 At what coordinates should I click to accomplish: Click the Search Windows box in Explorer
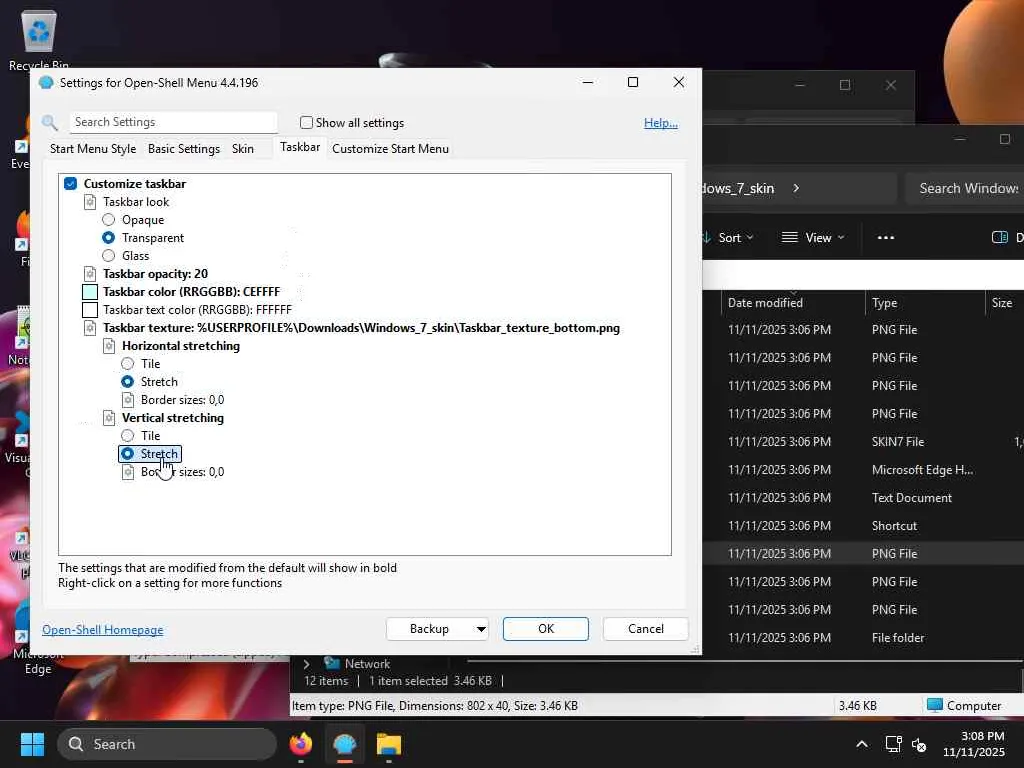tap(965, 188)
